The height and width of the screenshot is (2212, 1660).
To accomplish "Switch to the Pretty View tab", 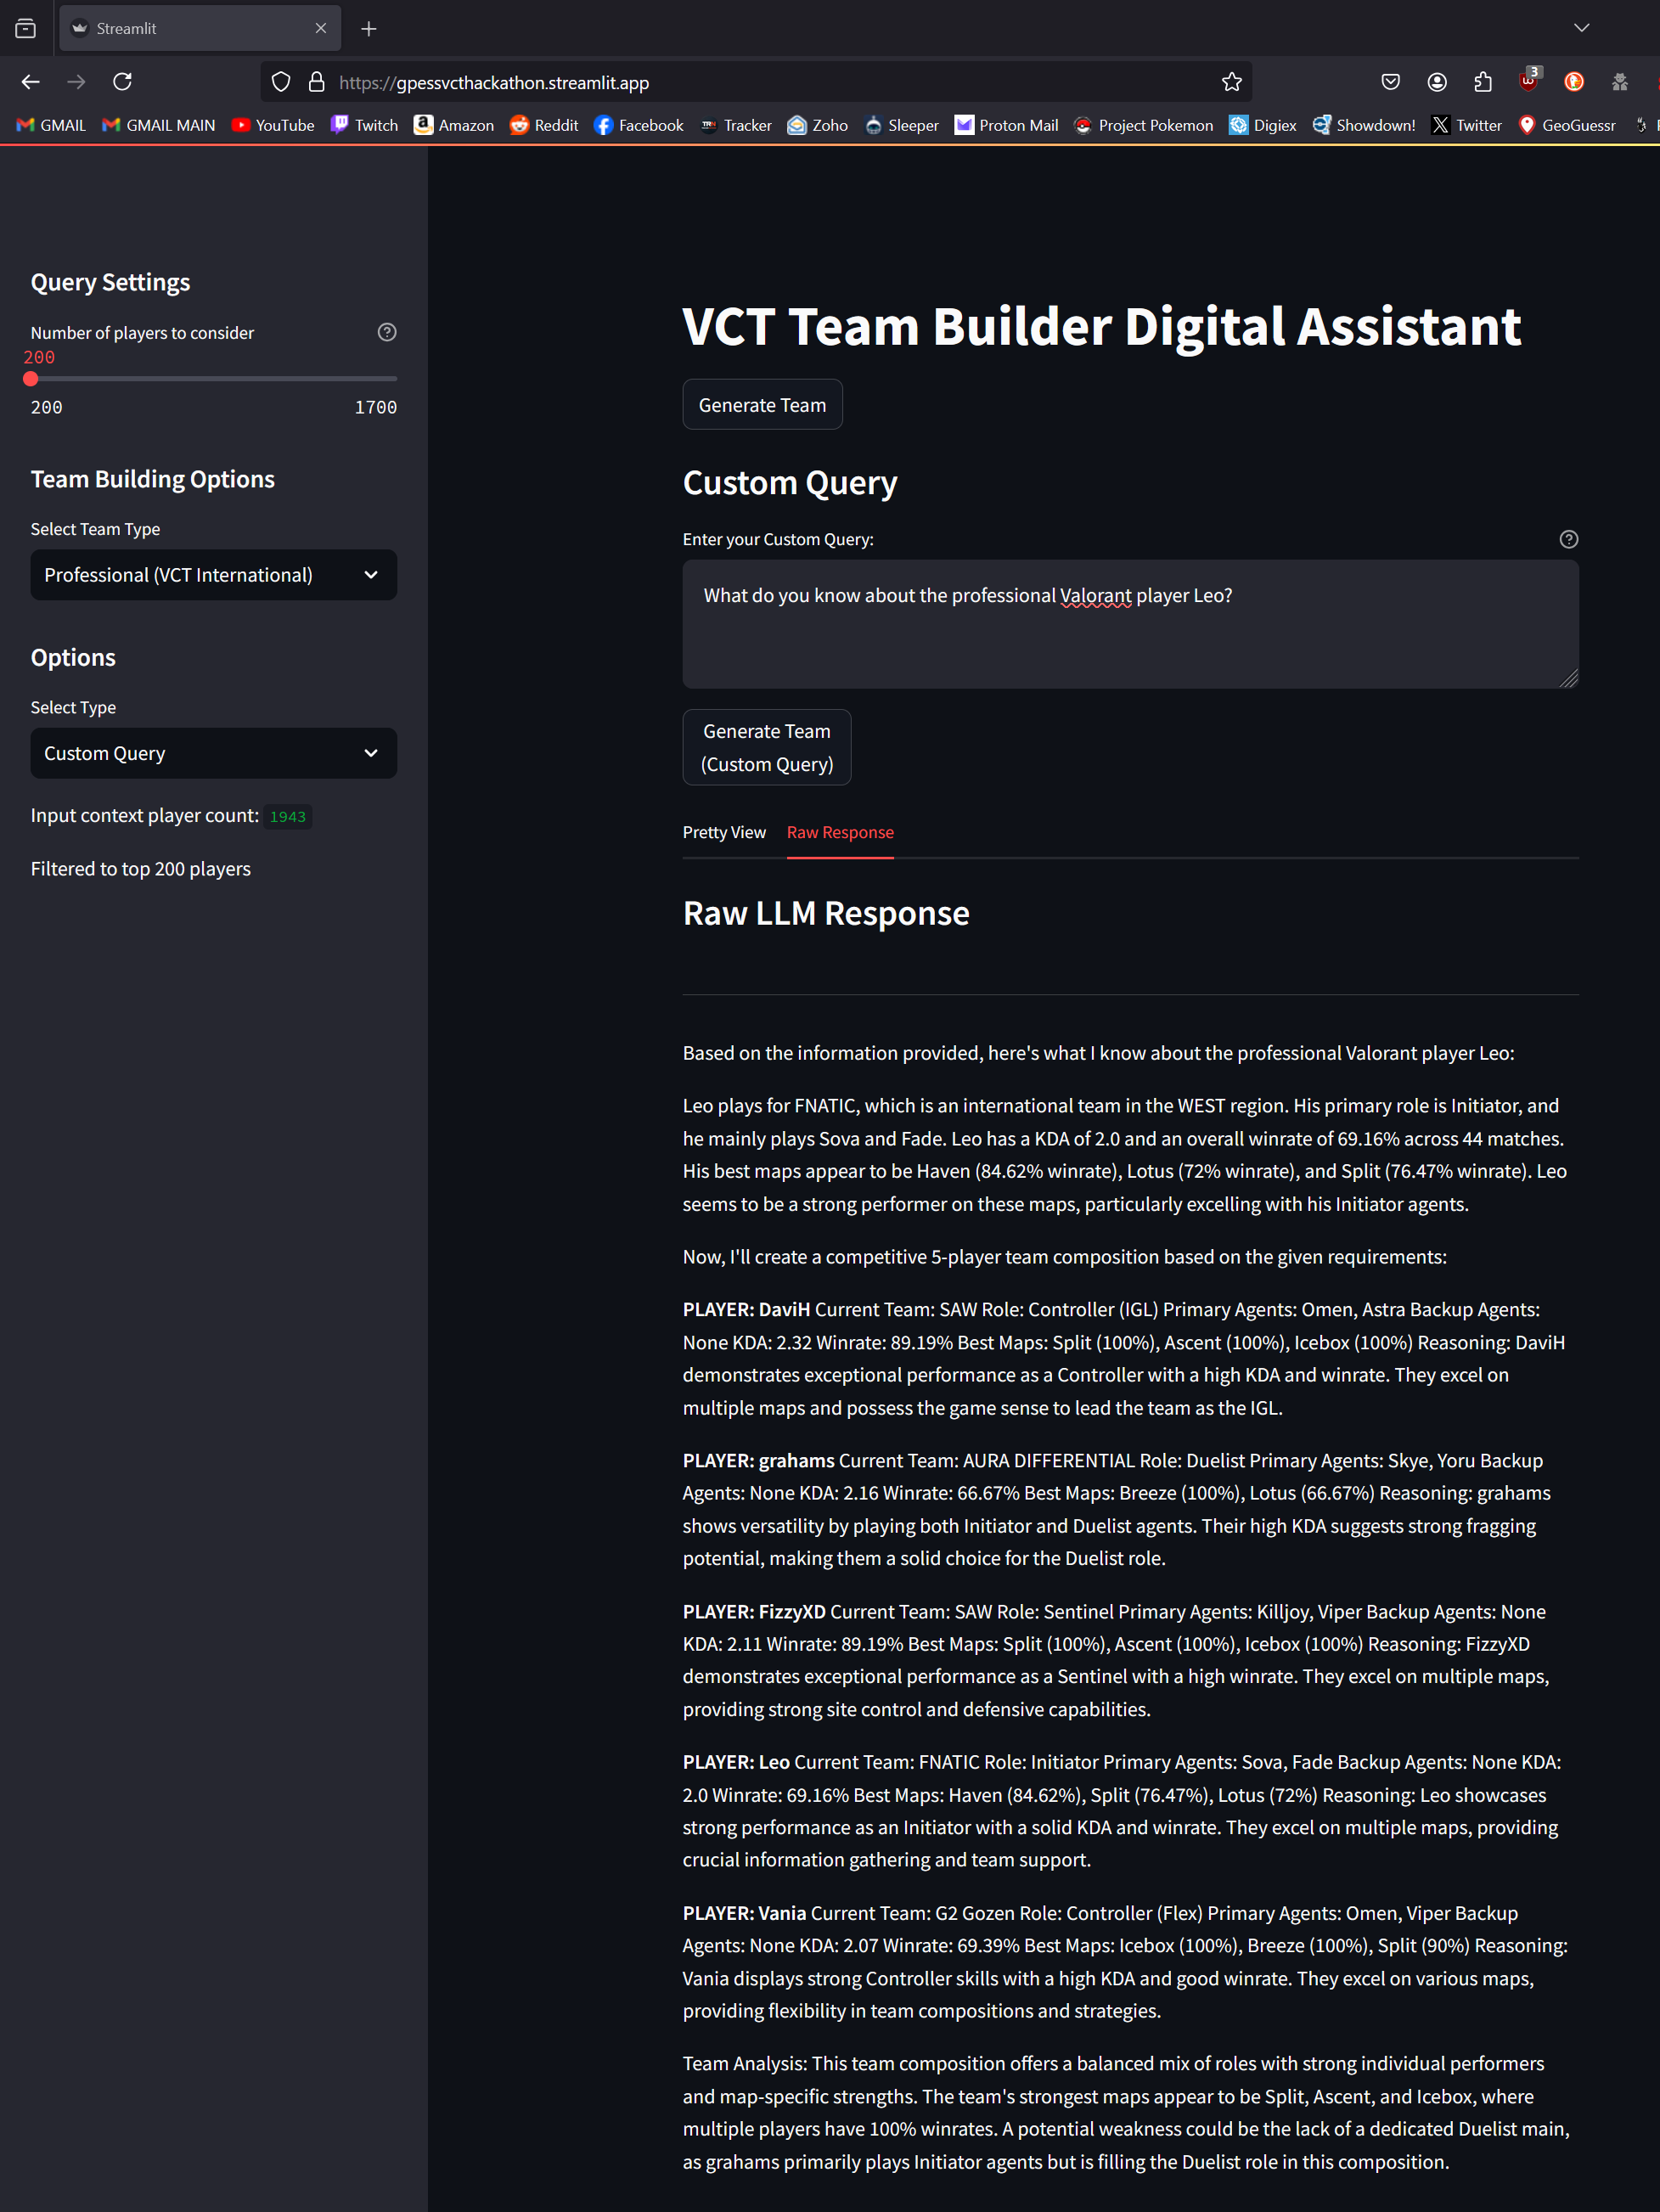I will click(x=724, y=832).
